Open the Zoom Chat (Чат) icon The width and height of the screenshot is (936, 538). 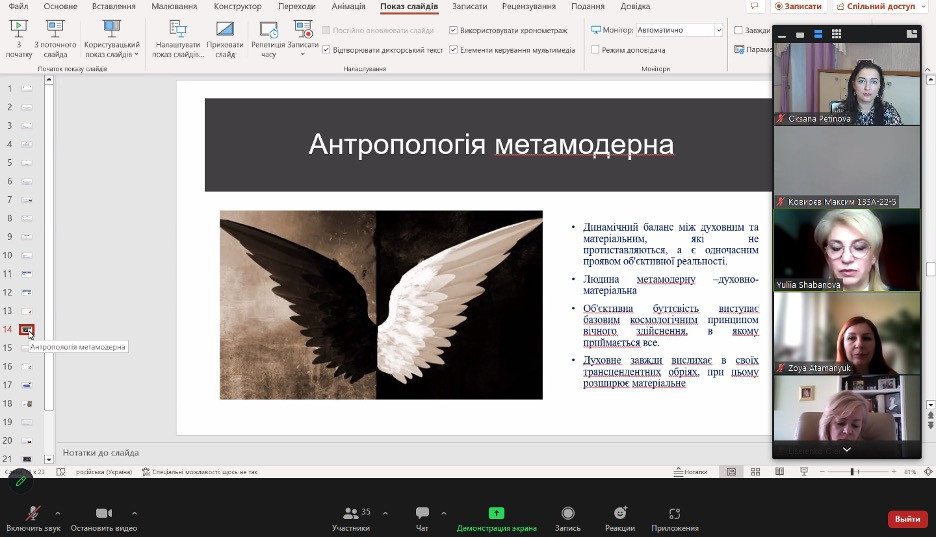point(422,514)
